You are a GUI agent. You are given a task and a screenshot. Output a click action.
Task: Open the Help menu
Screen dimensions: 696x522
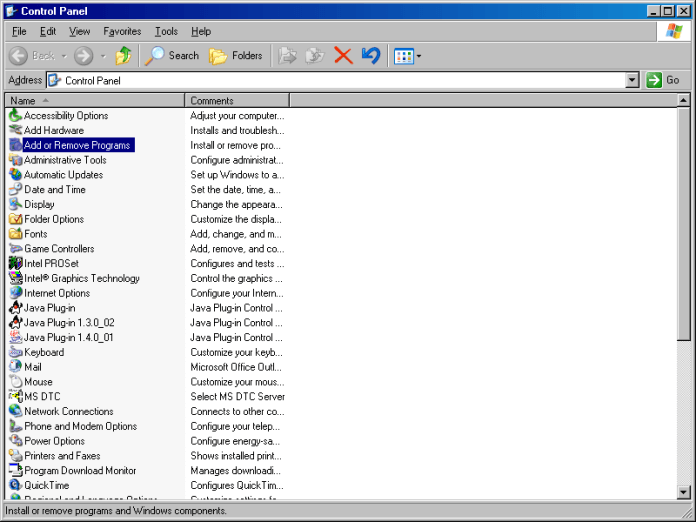click(201, 32)
